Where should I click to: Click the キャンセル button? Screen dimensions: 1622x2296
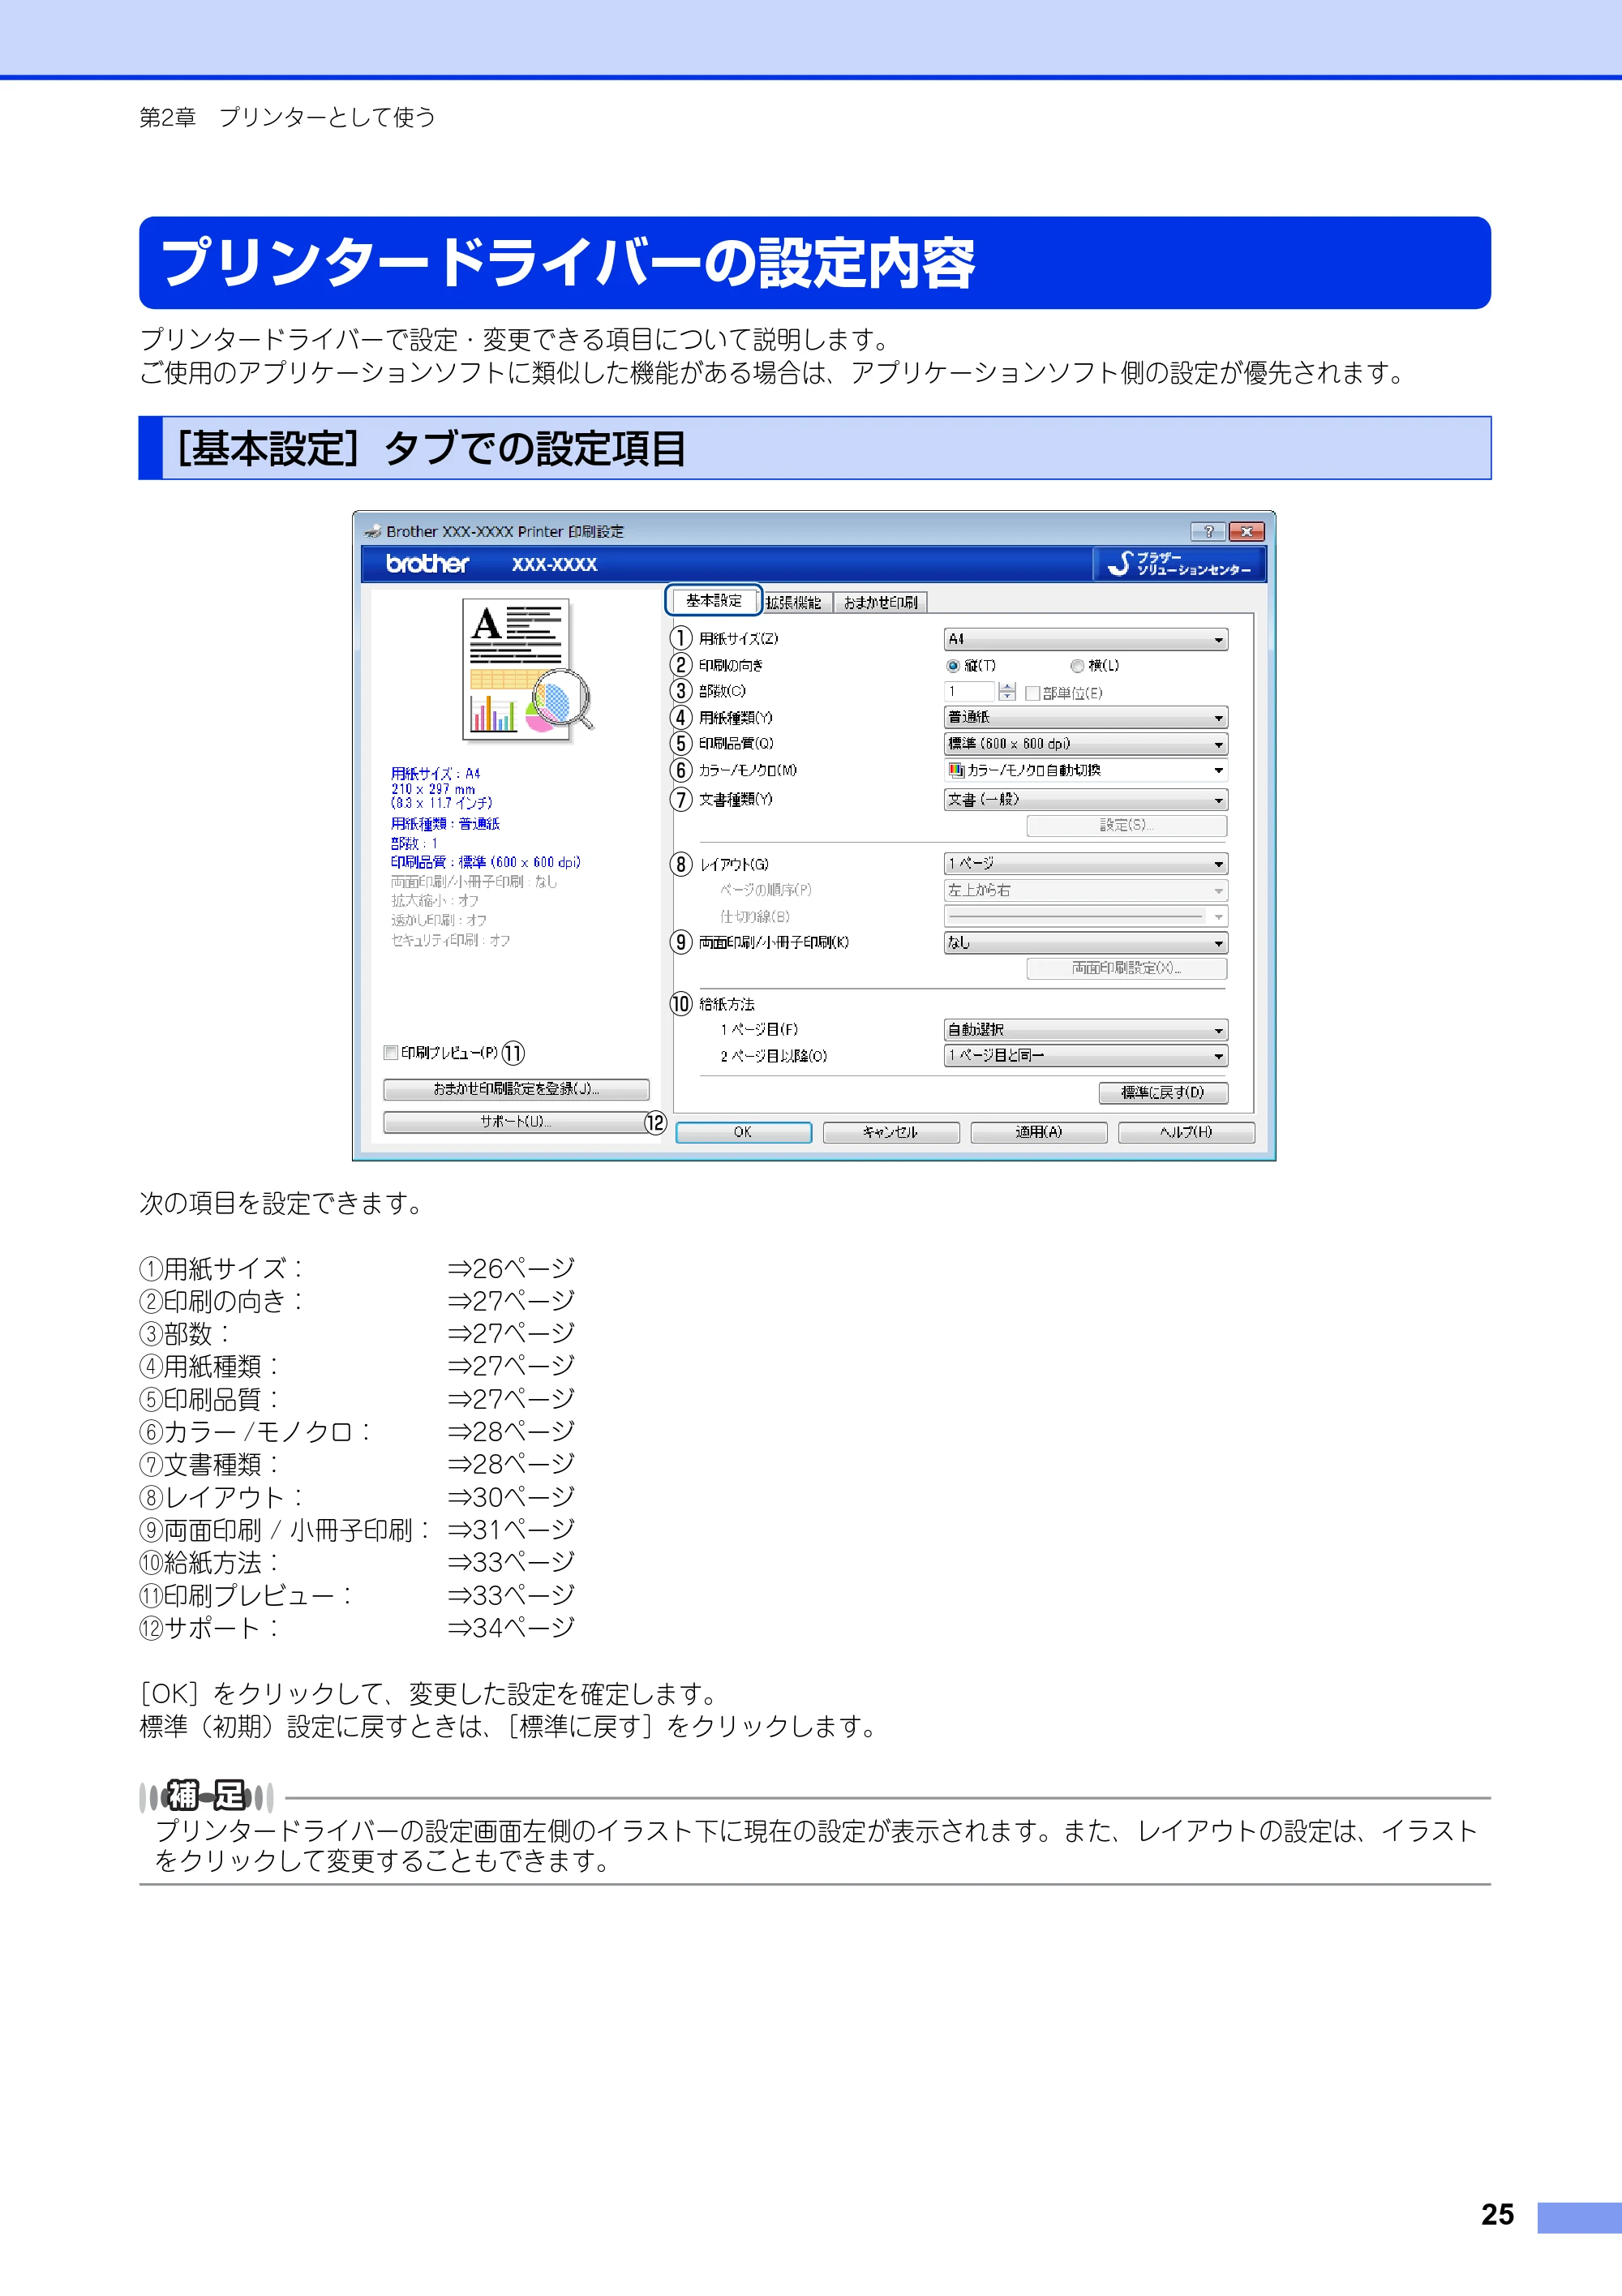[x=891, y=1132]
